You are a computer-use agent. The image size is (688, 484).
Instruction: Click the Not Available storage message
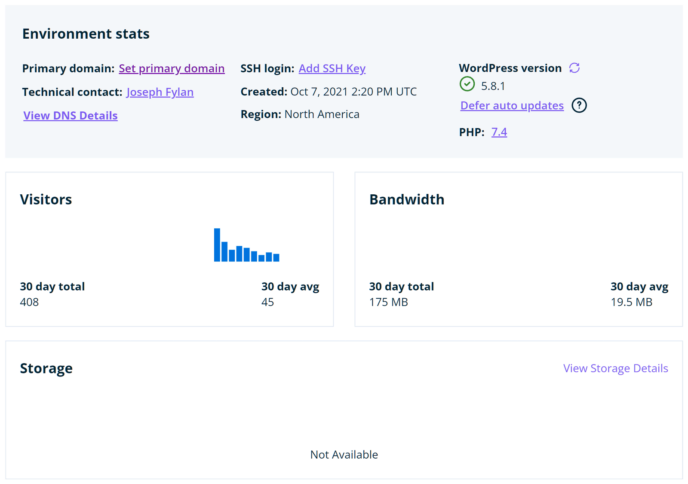(x=344, y=455)
